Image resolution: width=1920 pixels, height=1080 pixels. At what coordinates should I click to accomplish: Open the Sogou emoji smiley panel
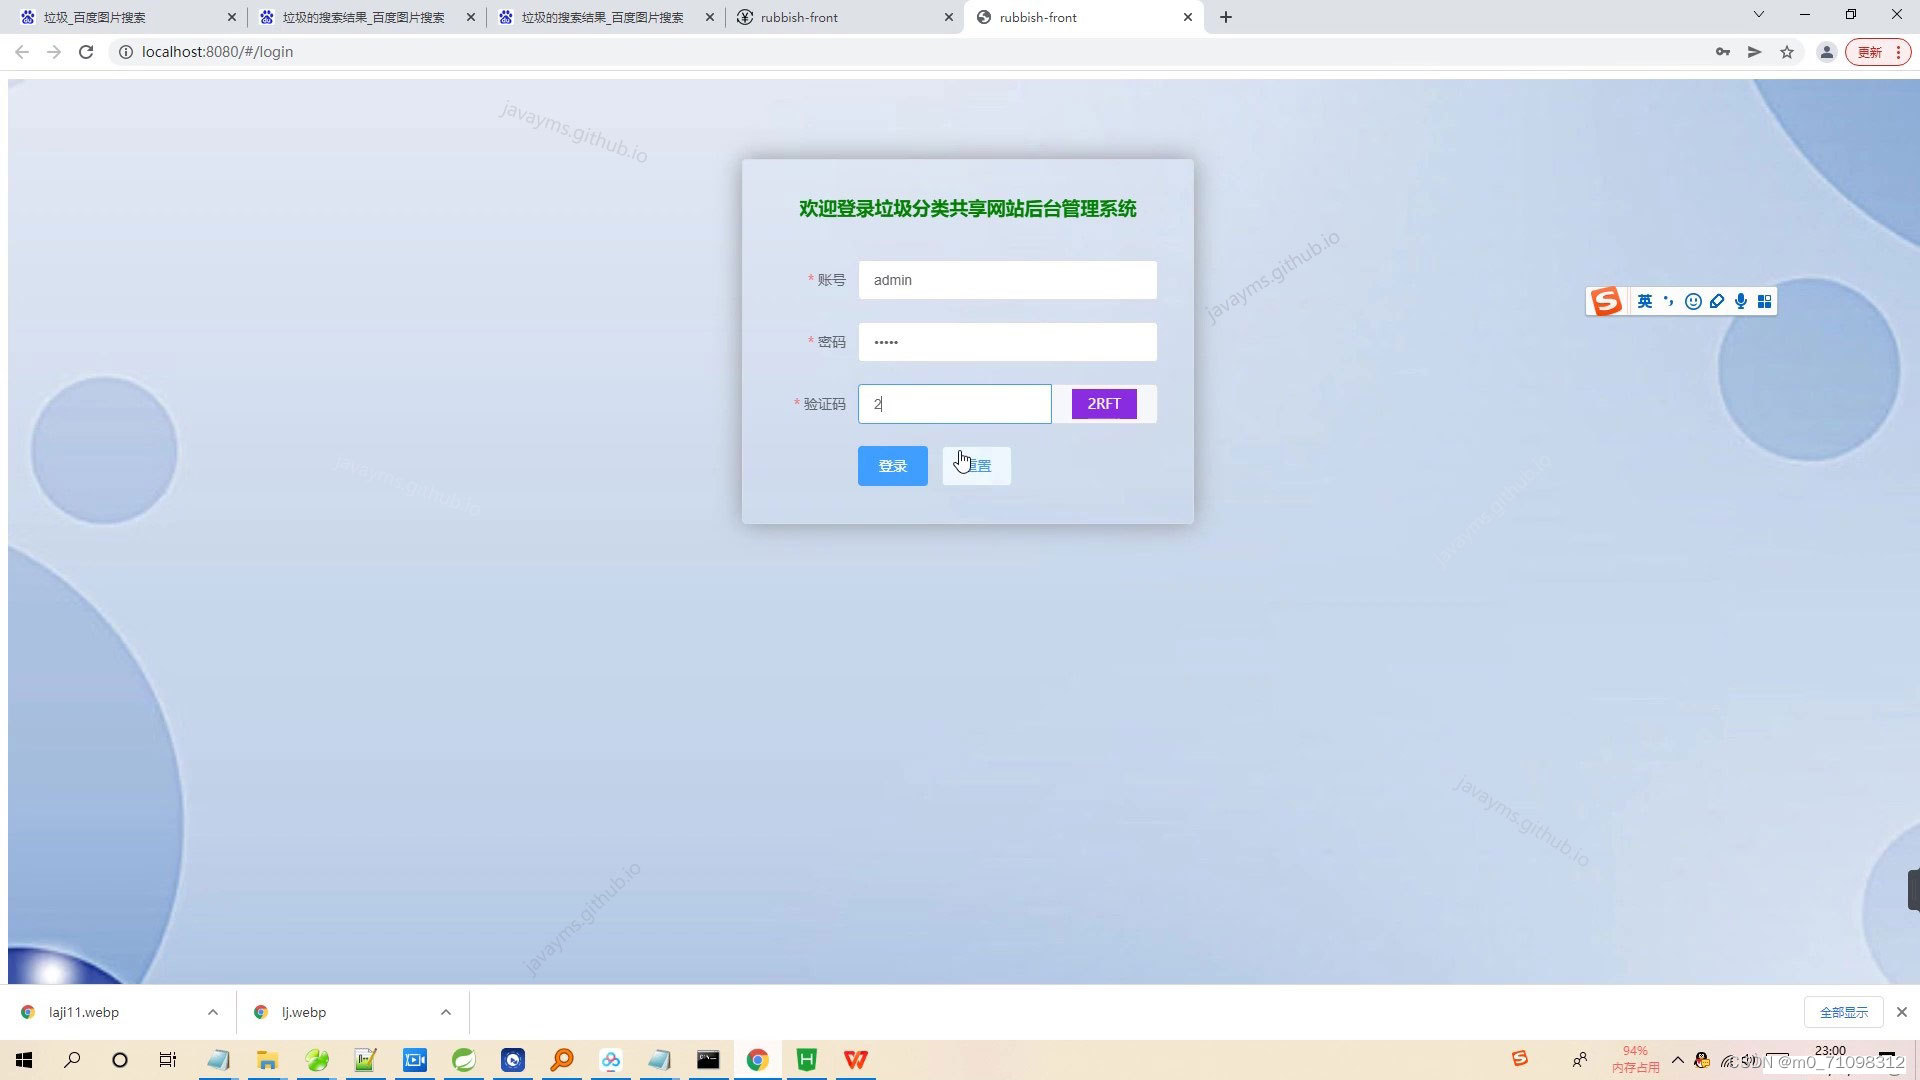(x=1693, y=301)
